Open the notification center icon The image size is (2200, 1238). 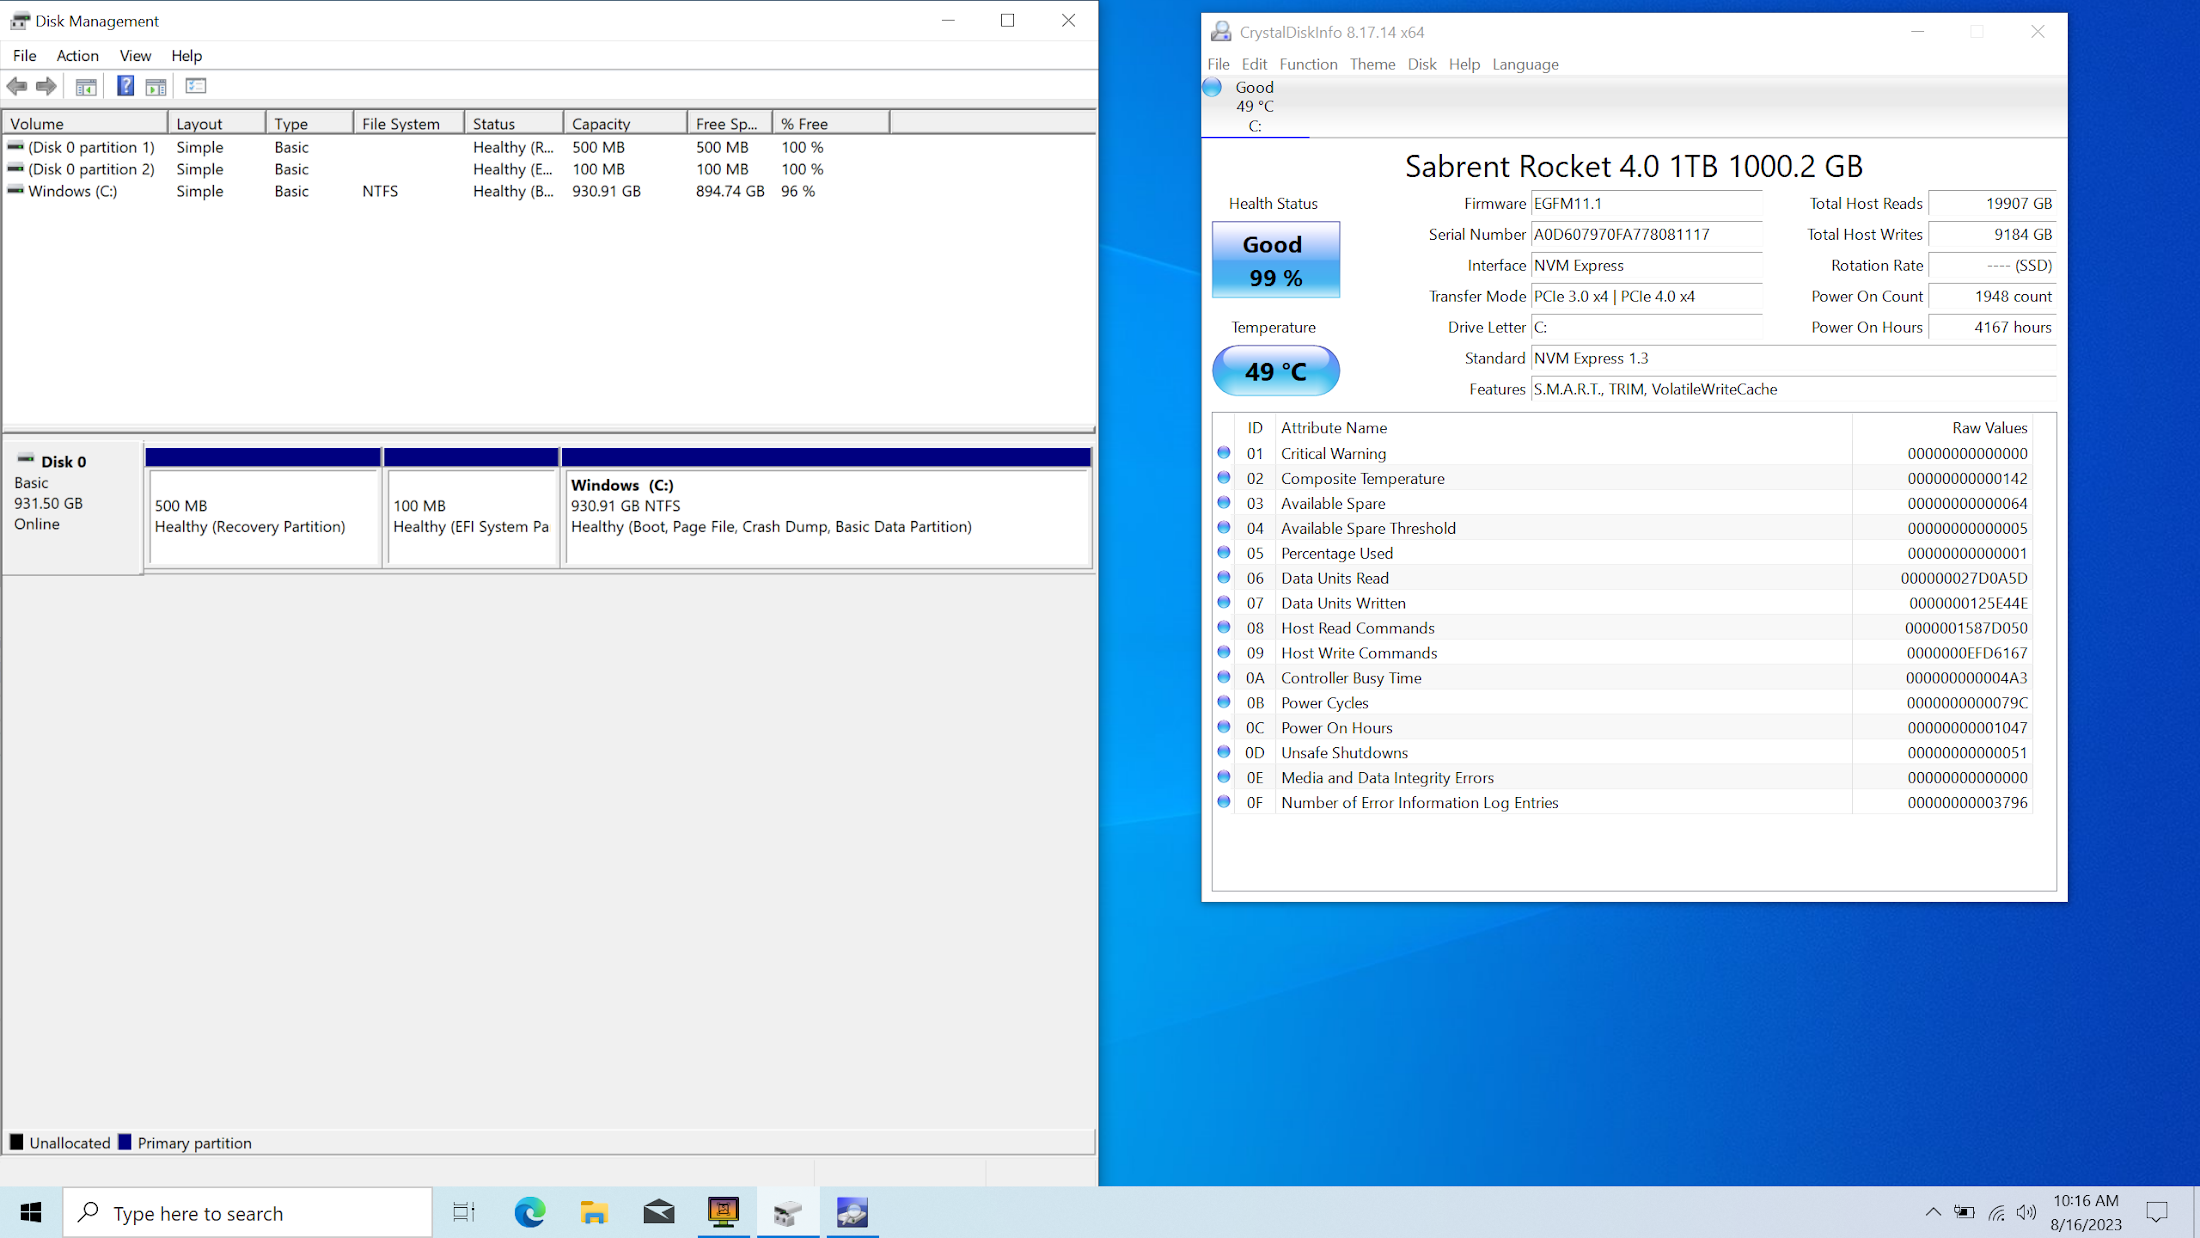click(x=2157, y=1213)
